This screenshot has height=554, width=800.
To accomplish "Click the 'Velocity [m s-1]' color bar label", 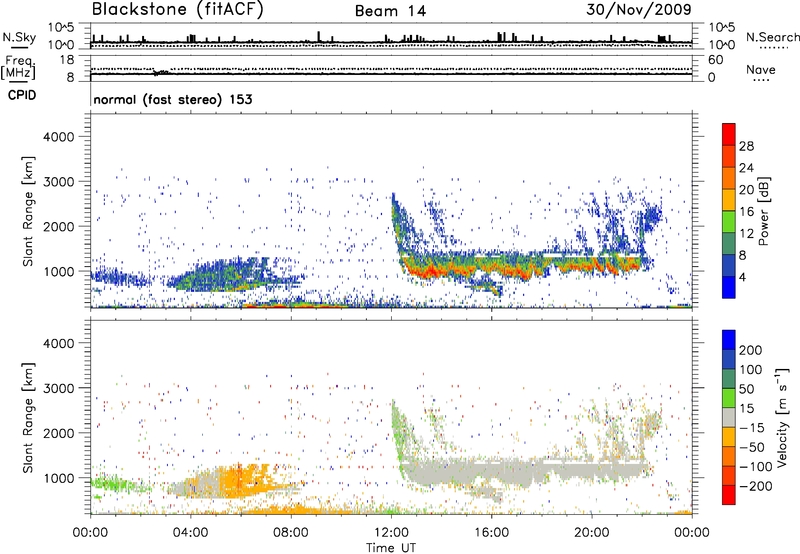I will click(x=781, y=417).
